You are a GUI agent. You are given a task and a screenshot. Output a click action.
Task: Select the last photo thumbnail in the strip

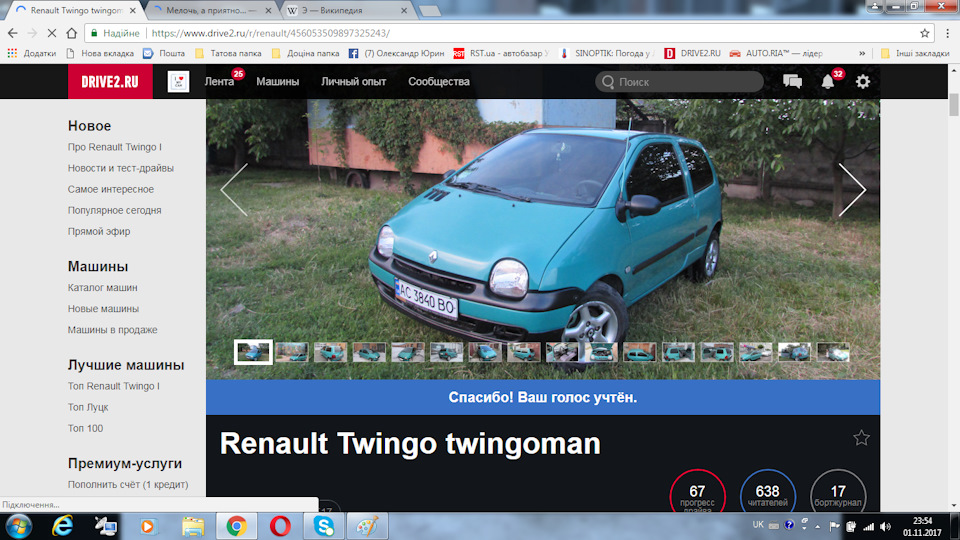833,352
